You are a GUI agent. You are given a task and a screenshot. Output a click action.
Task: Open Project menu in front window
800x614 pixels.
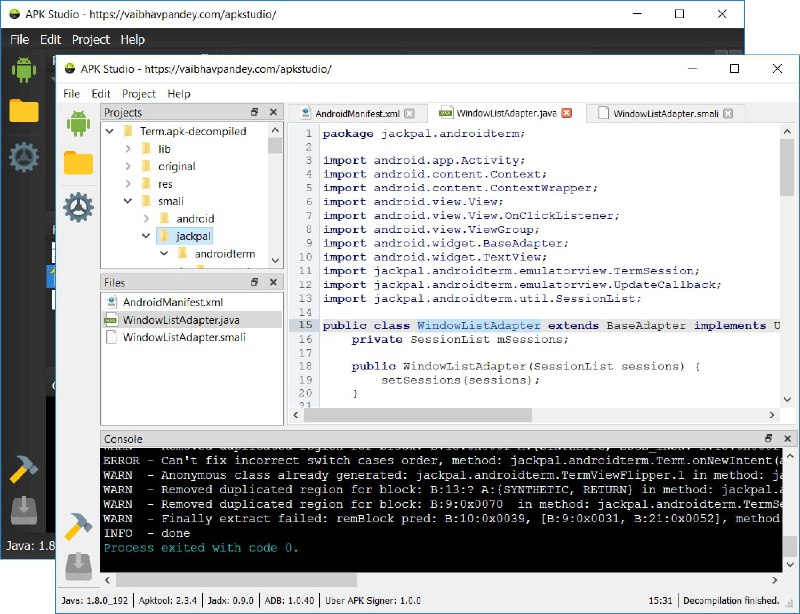(139, 93)
